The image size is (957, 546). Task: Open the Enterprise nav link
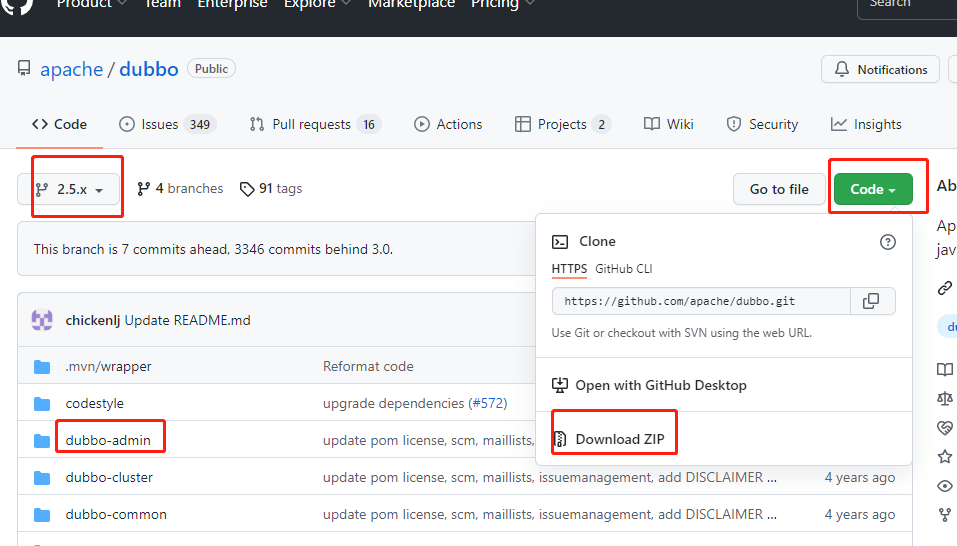233,4
